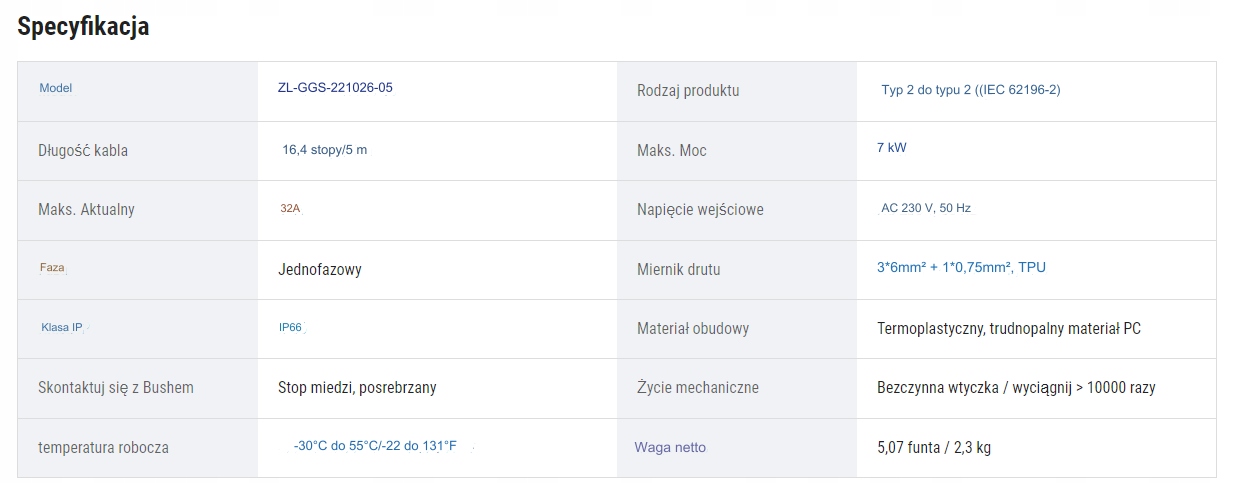Viewport: 1242px width, 483px height.
Task: Select the IP66 rating value
Action: tap(290, 327)
